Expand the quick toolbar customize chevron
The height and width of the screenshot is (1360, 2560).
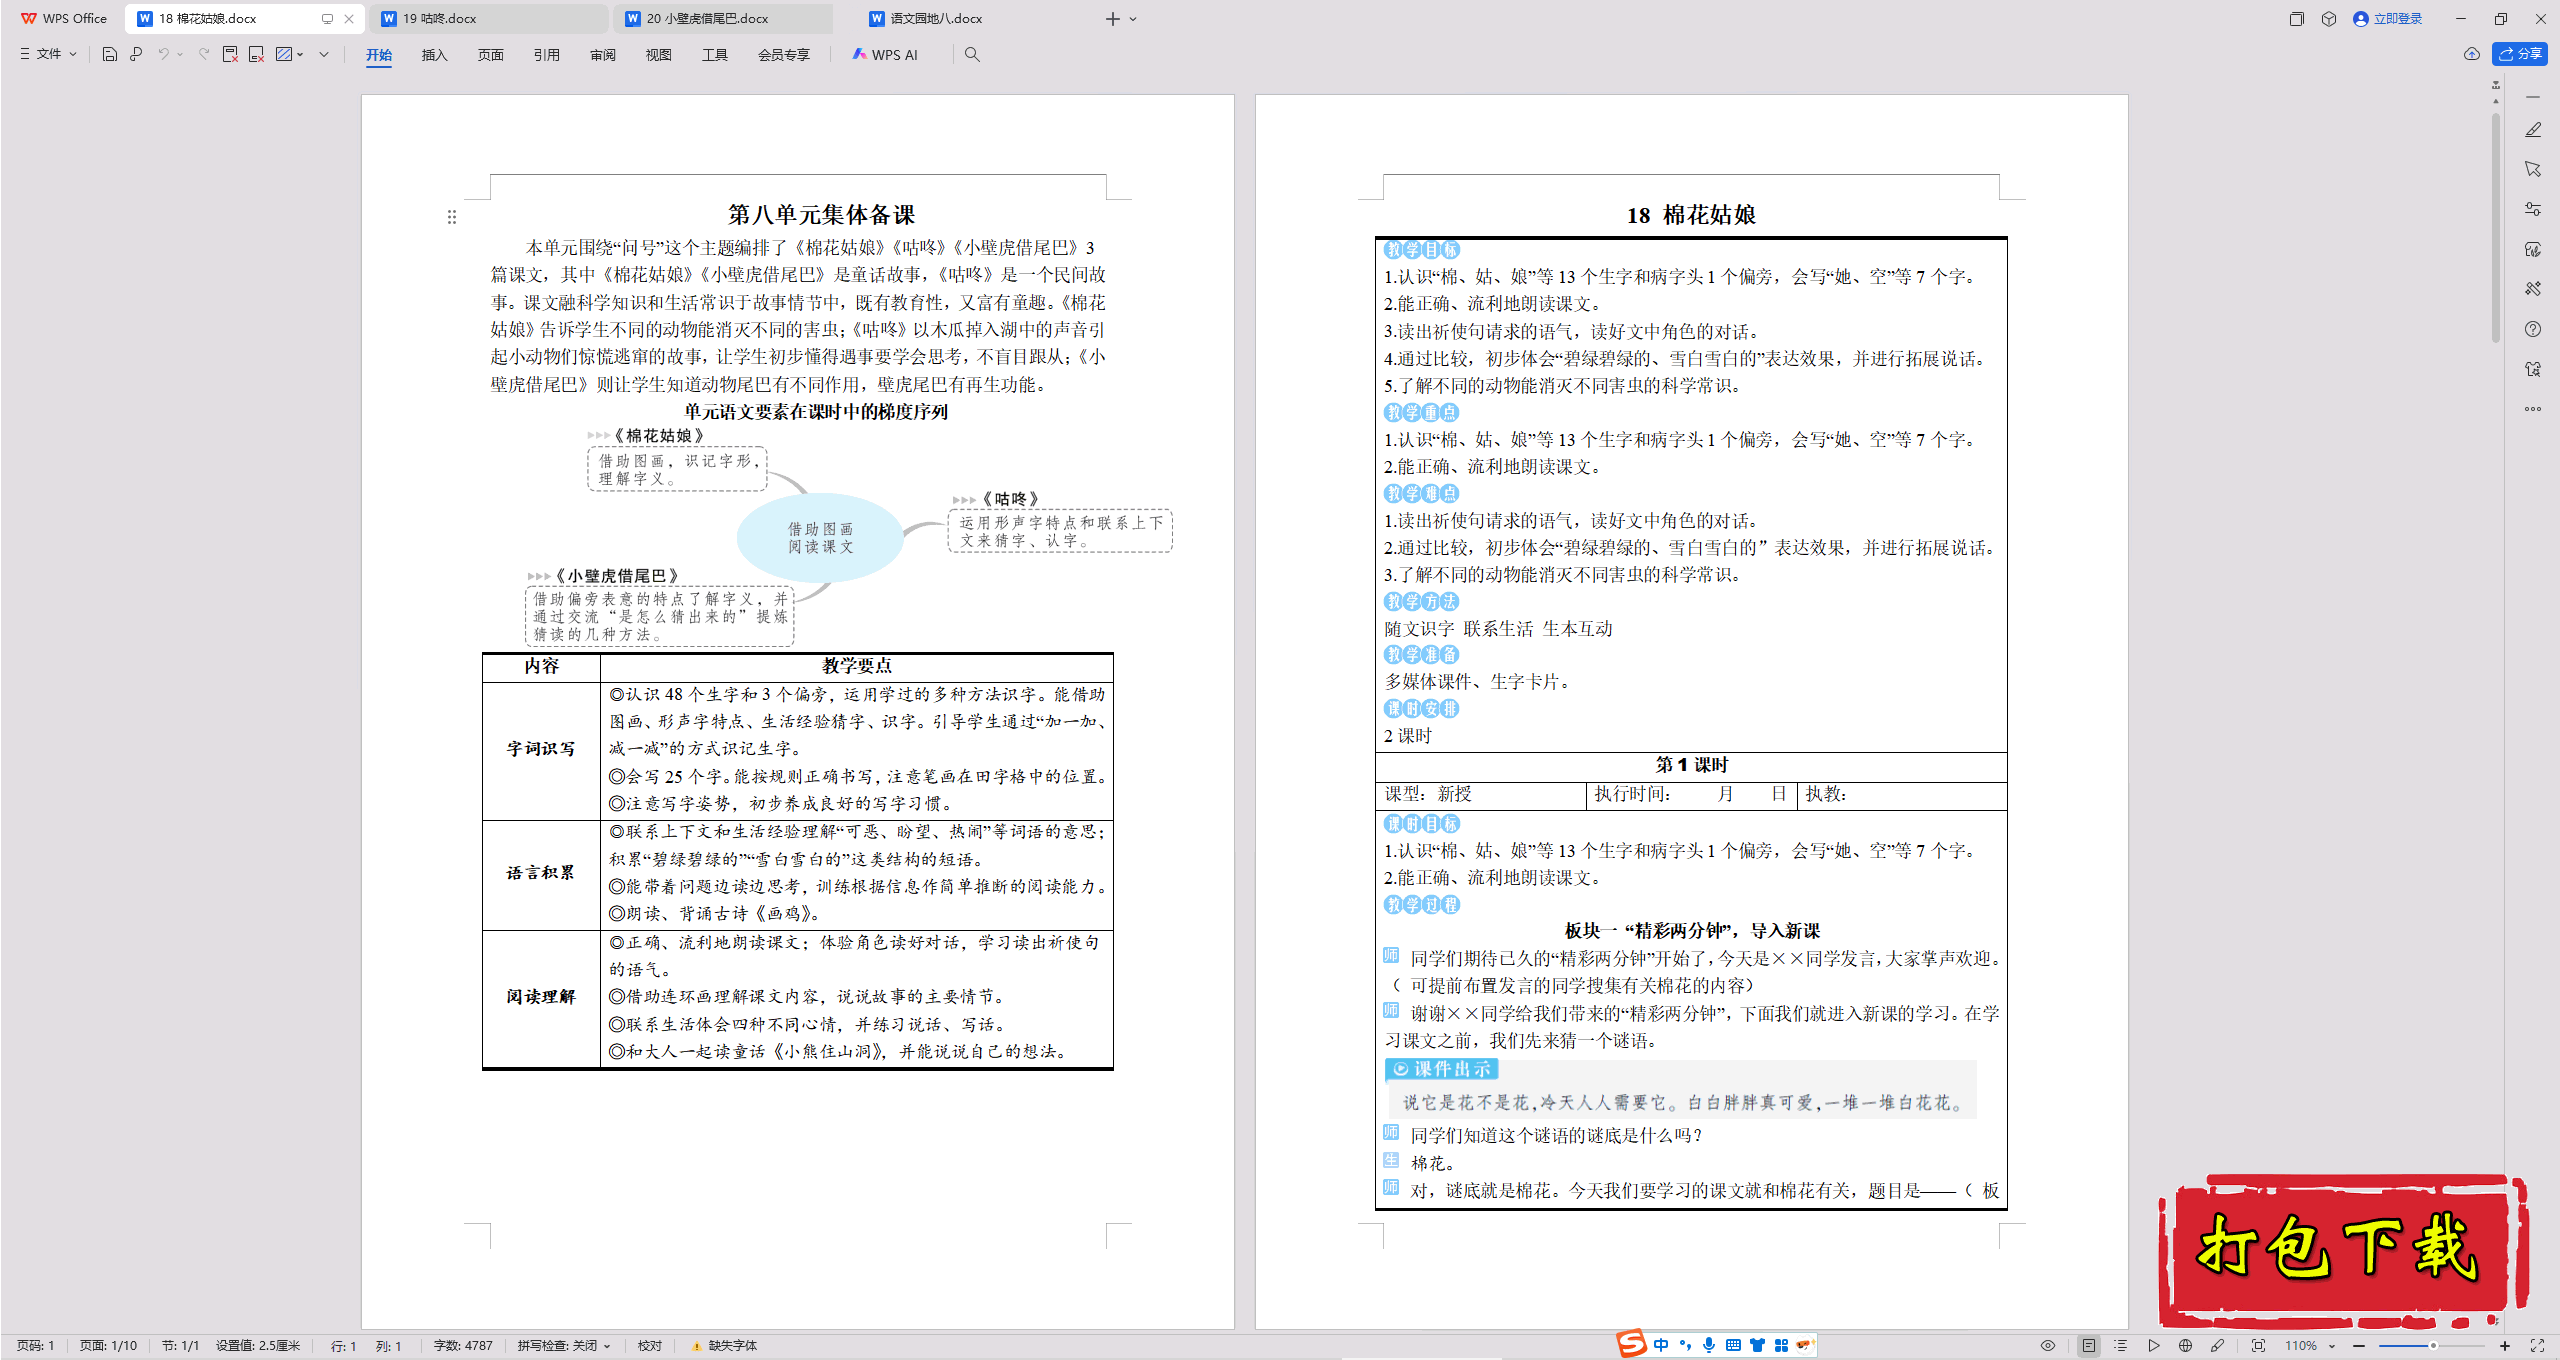[324, 54]
